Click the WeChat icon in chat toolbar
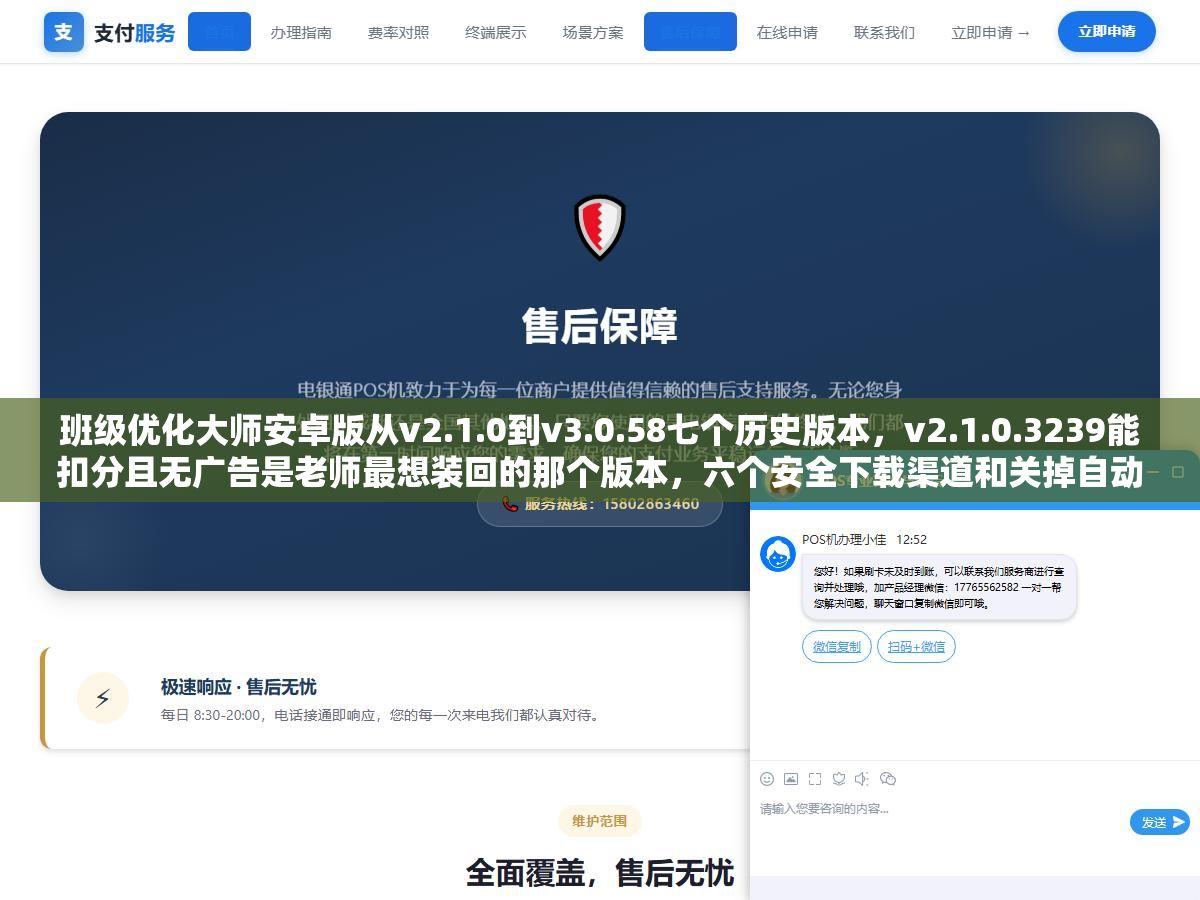The image size is (1200, 900). tap(888, 779)
